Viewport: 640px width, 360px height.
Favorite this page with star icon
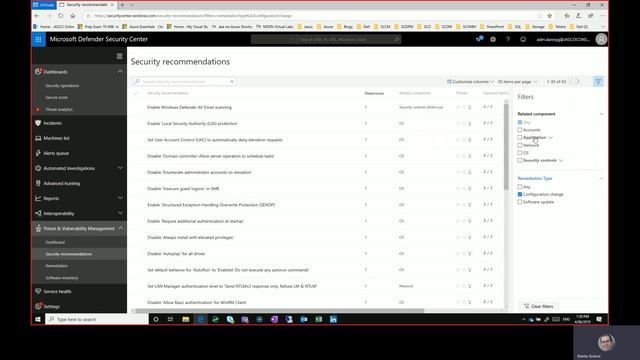(549, 16)
